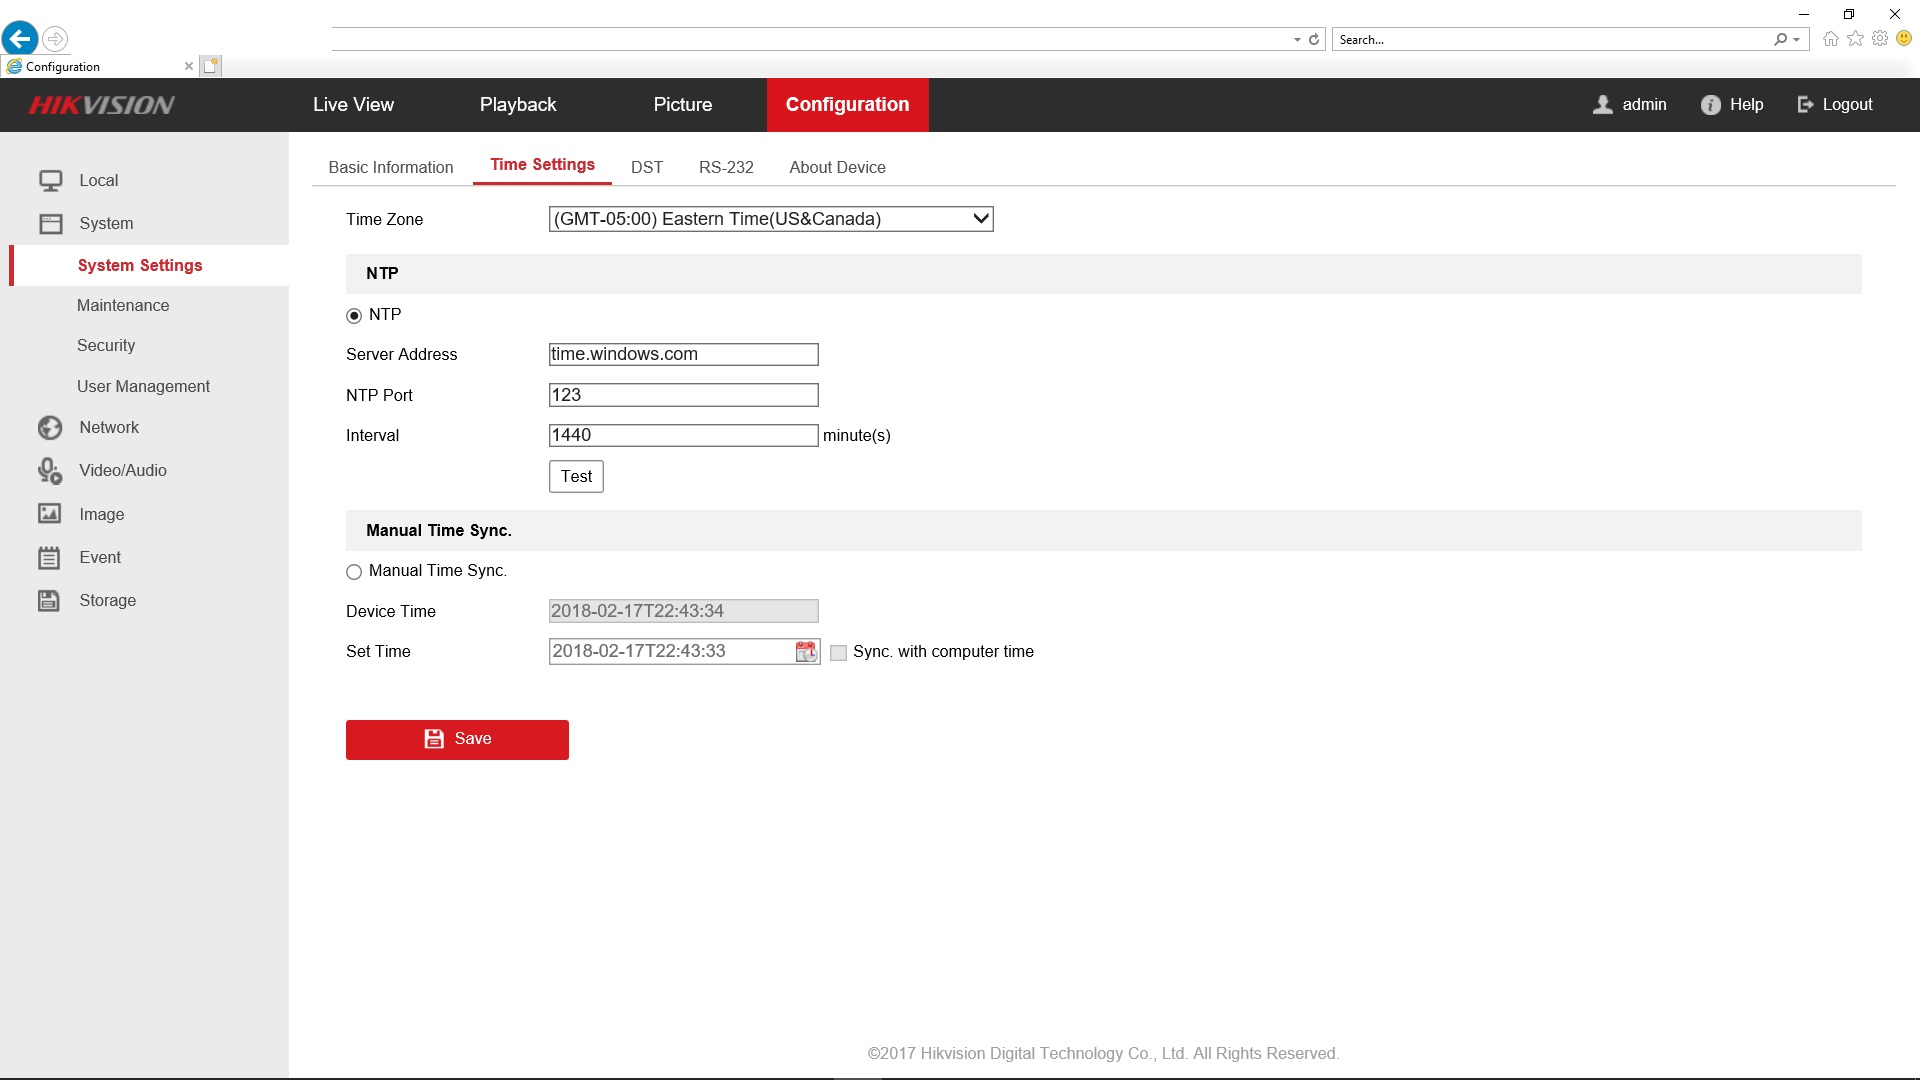The height and width of the screenshot is (1080, 1920).
Task: Open calendar picker beside Set Time
Action: click(x=806, y=652)
